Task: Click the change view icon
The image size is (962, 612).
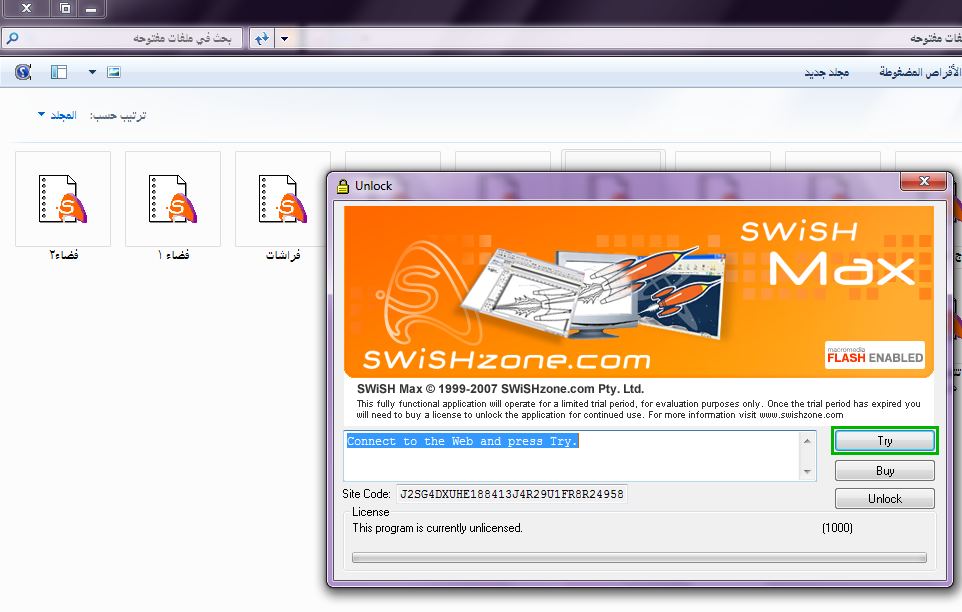Action: [113, 72]
